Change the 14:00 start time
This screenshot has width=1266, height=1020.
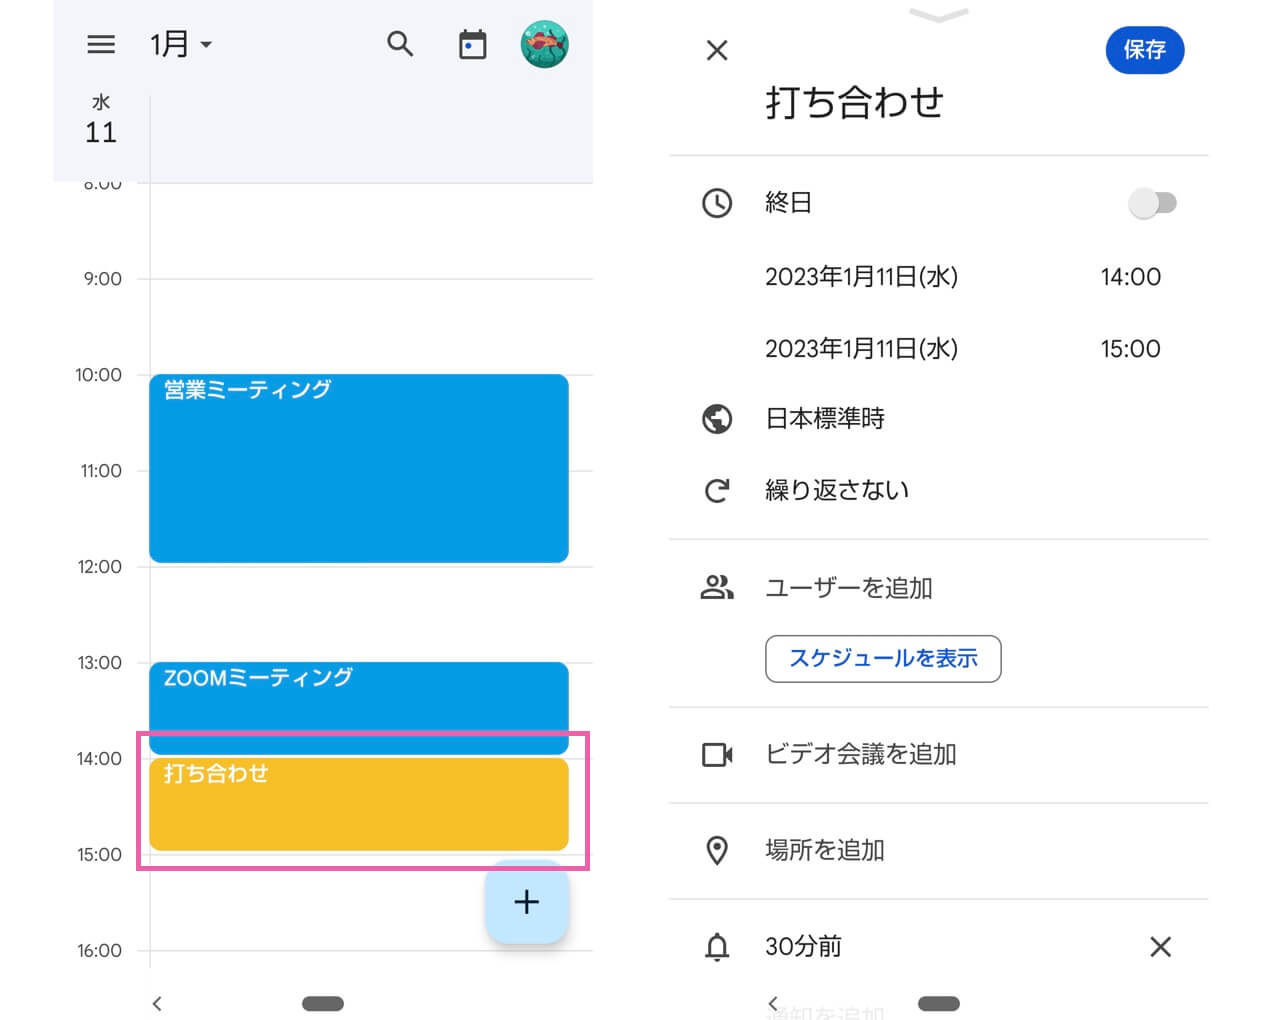[x=1131, y=277]
